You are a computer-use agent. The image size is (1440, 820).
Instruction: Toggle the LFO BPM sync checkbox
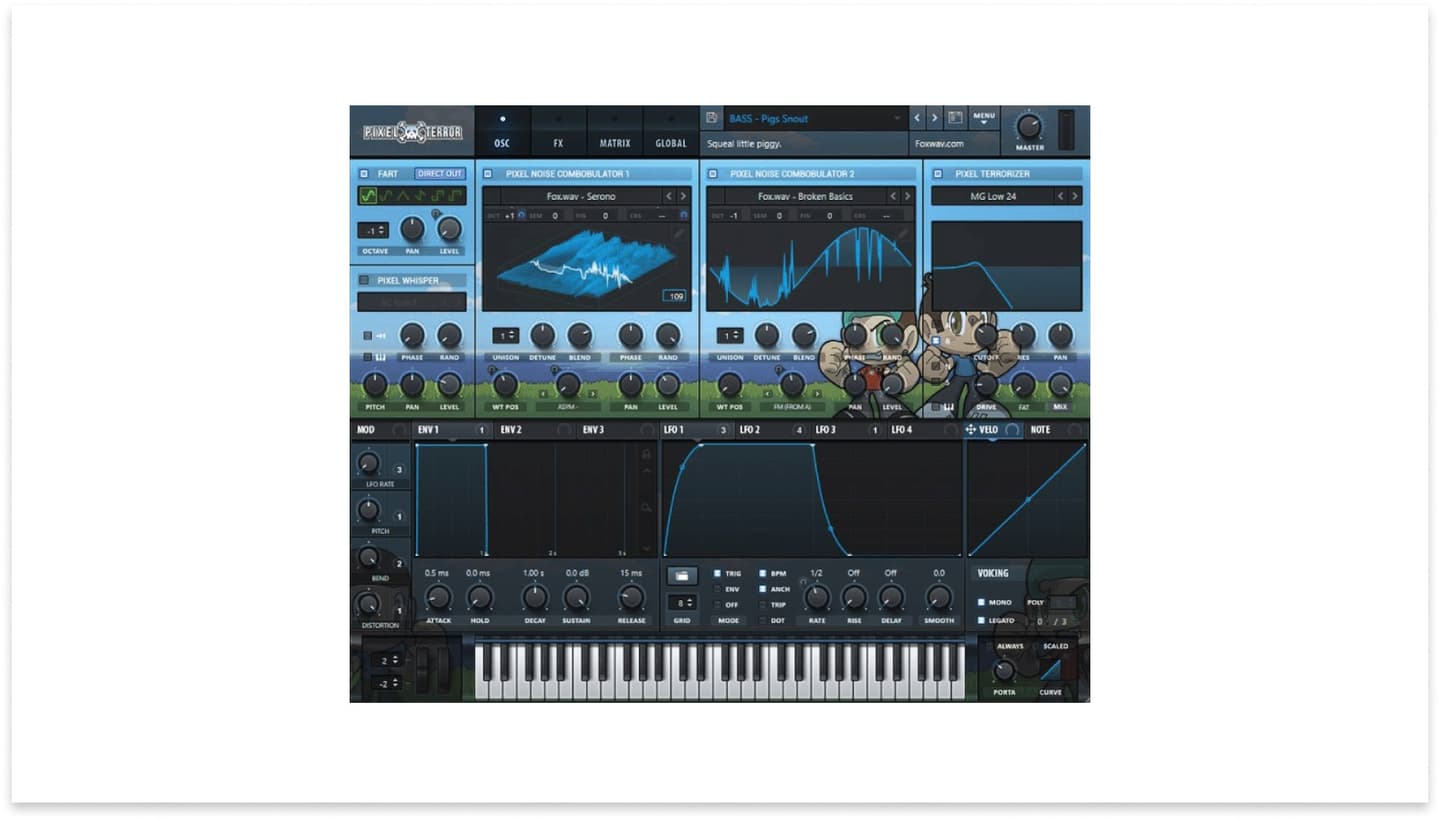pos(763,574)
